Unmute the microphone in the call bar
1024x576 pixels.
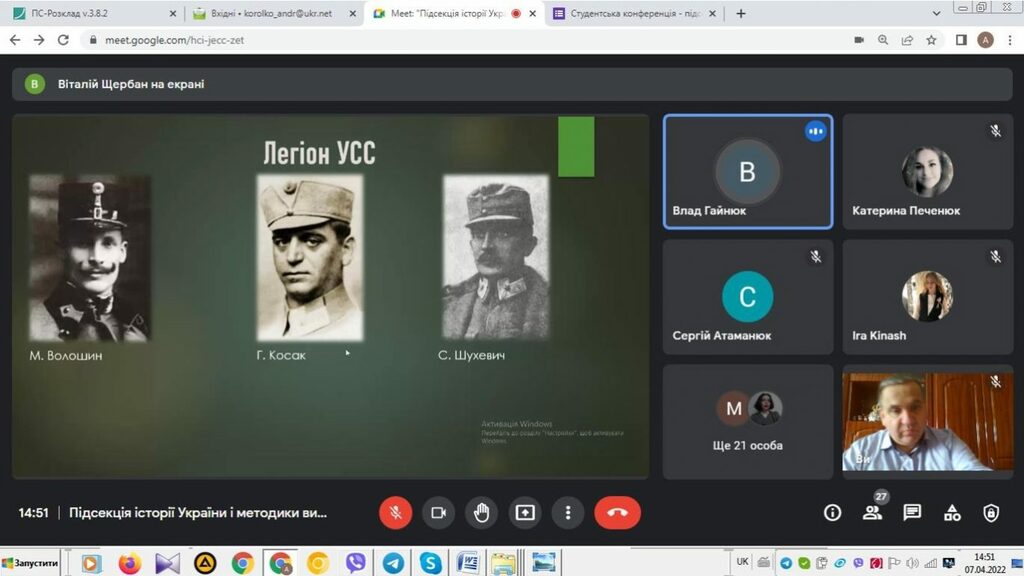point(395,513)
